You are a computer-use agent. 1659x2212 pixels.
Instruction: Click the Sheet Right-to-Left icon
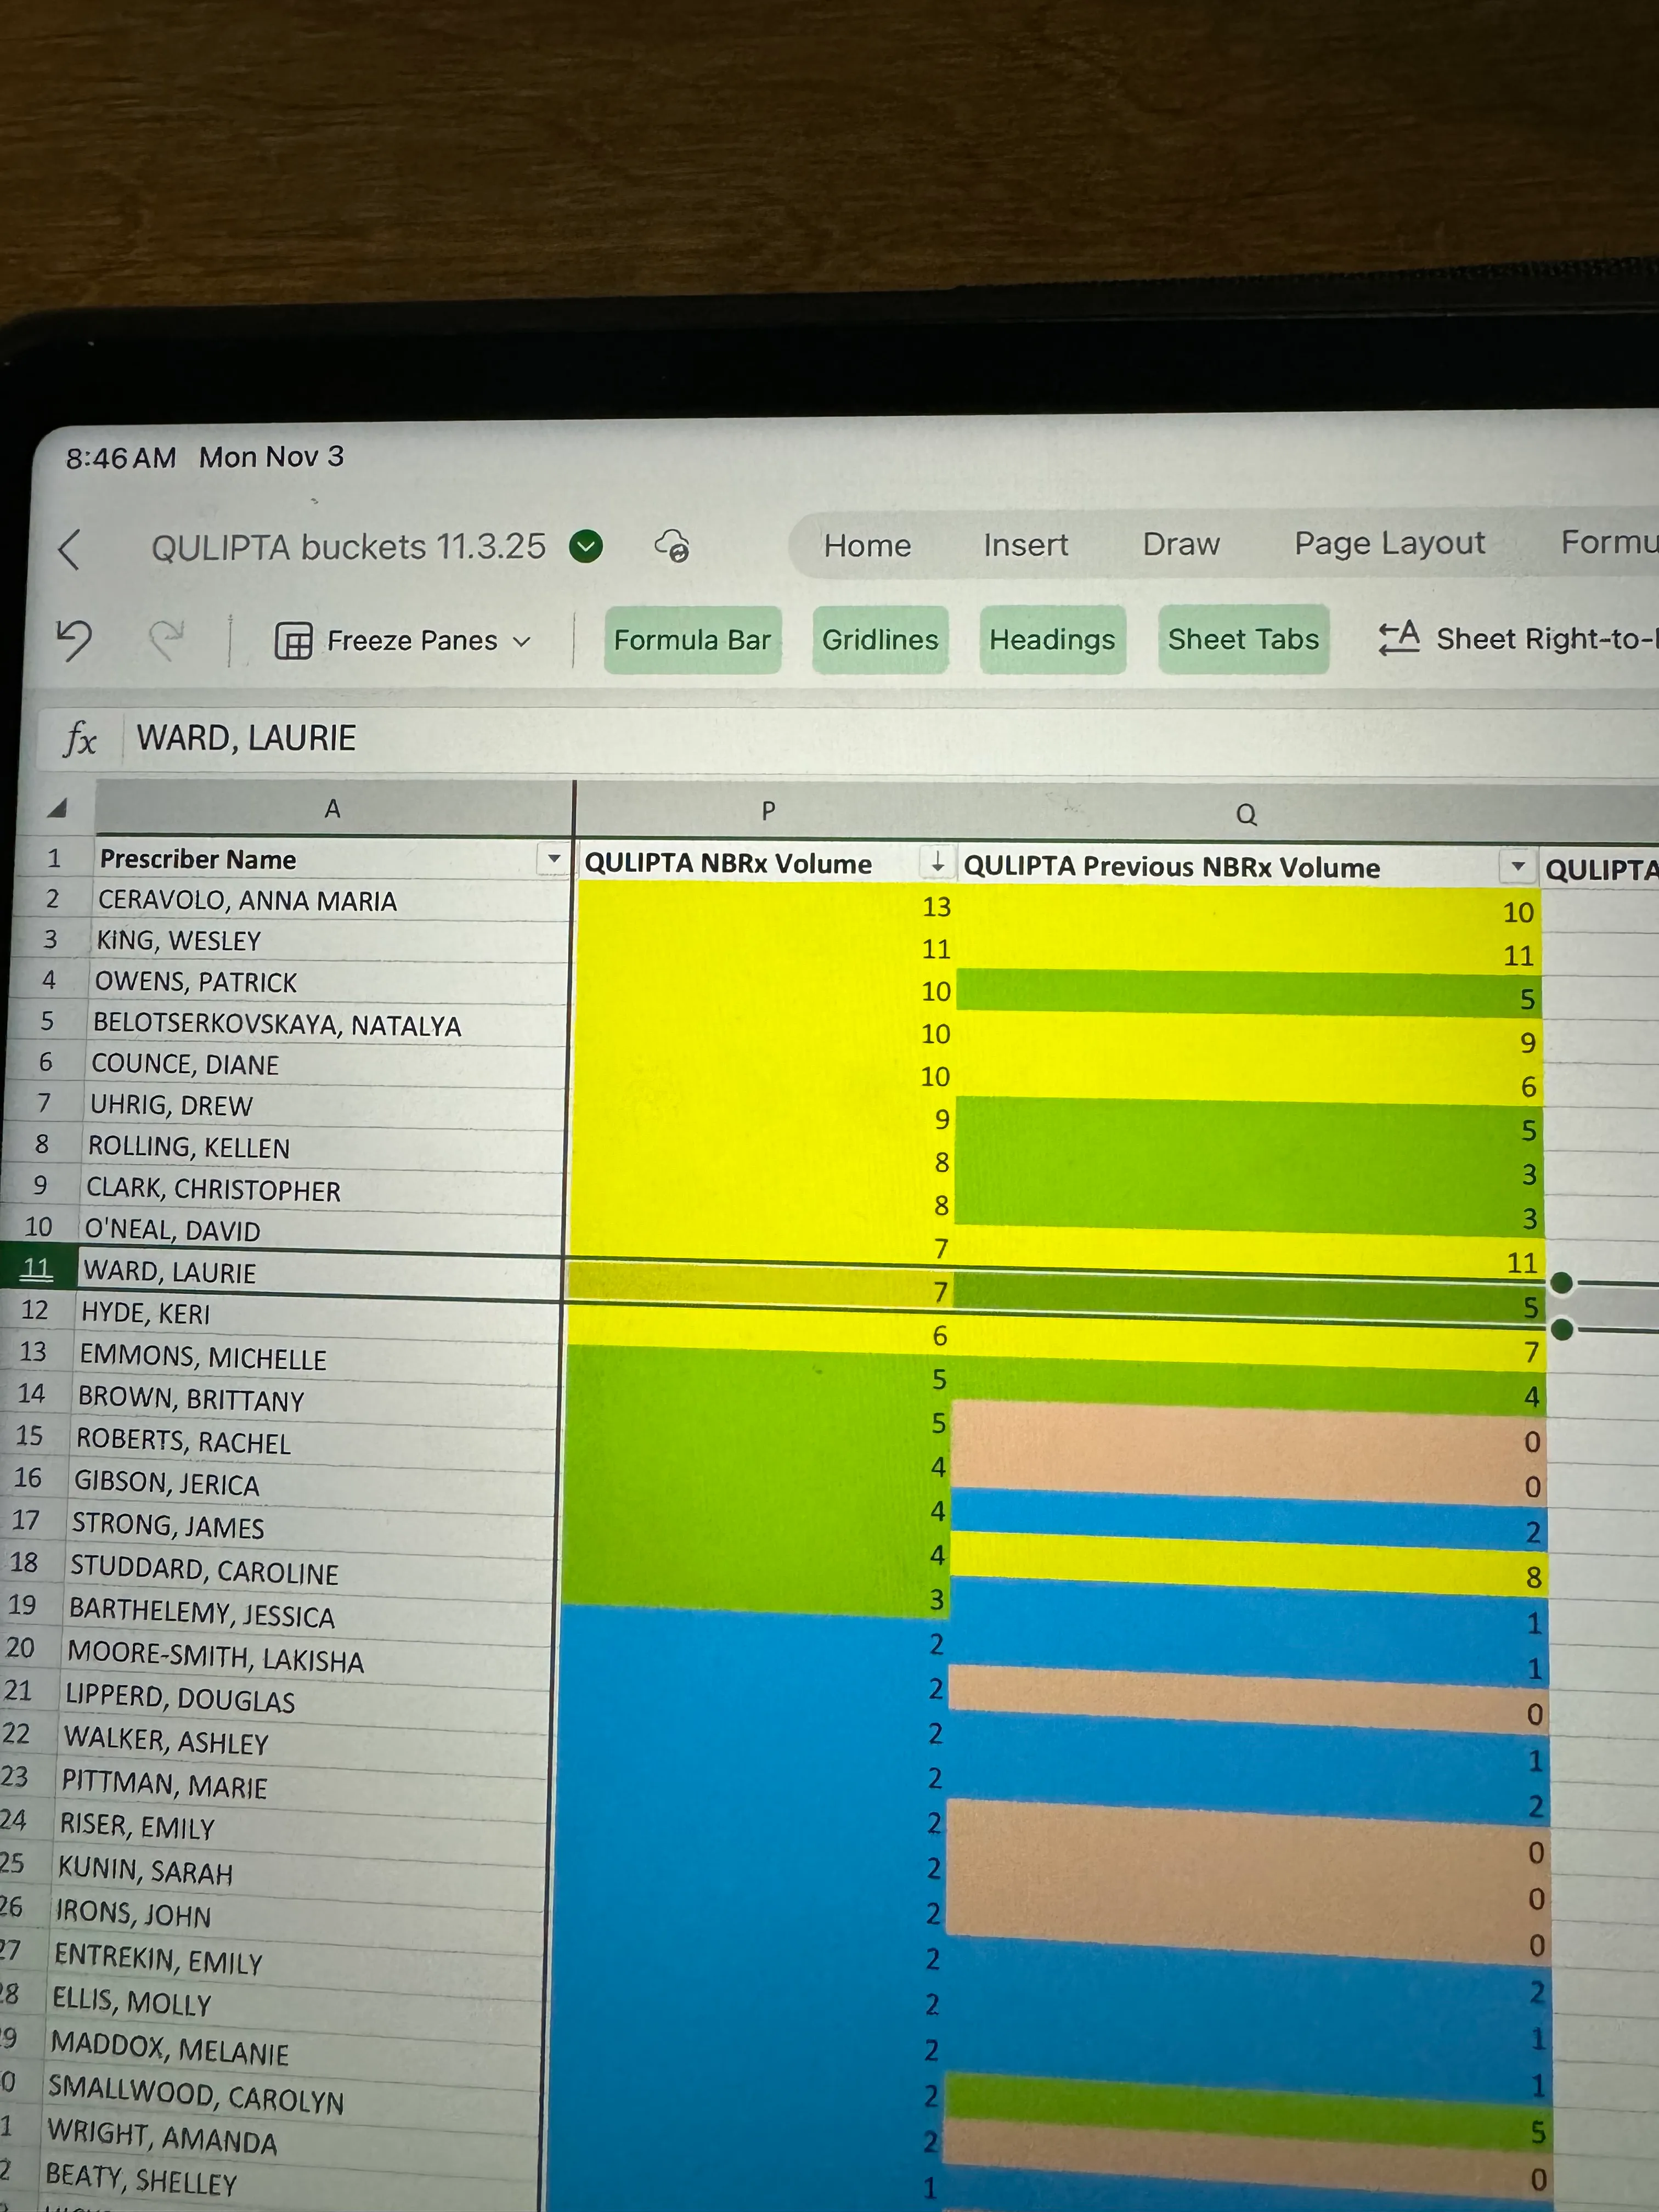pos(1399,638)
